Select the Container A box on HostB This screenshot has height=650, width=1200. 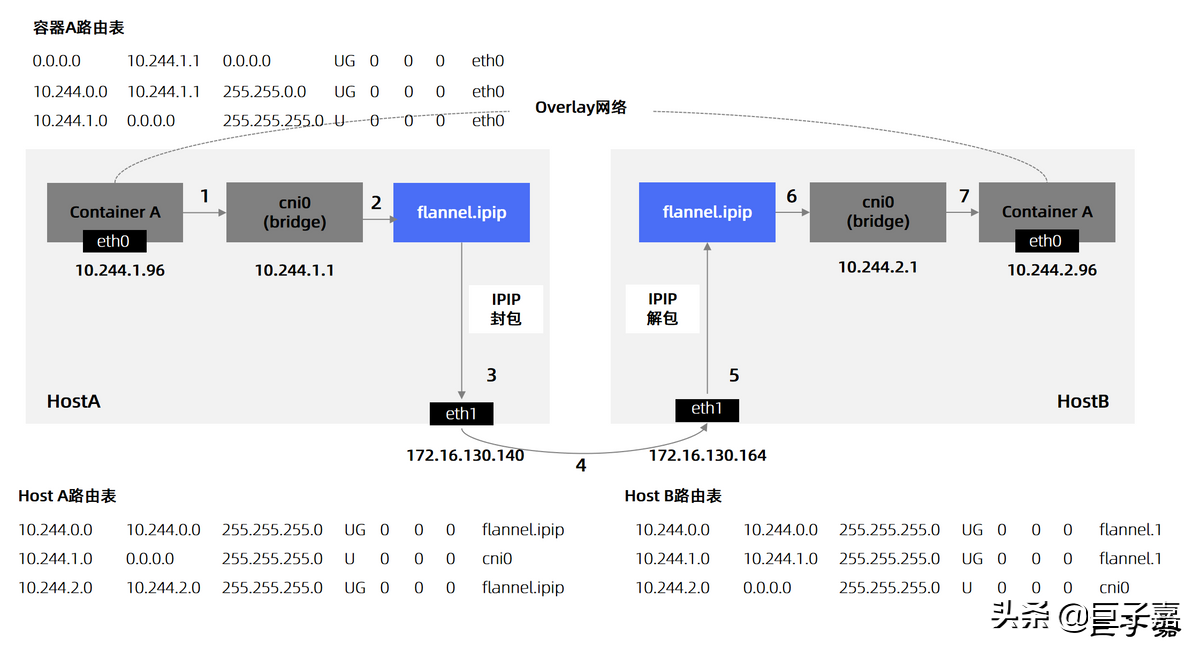pyautogui.click(x=1047, y=212)
